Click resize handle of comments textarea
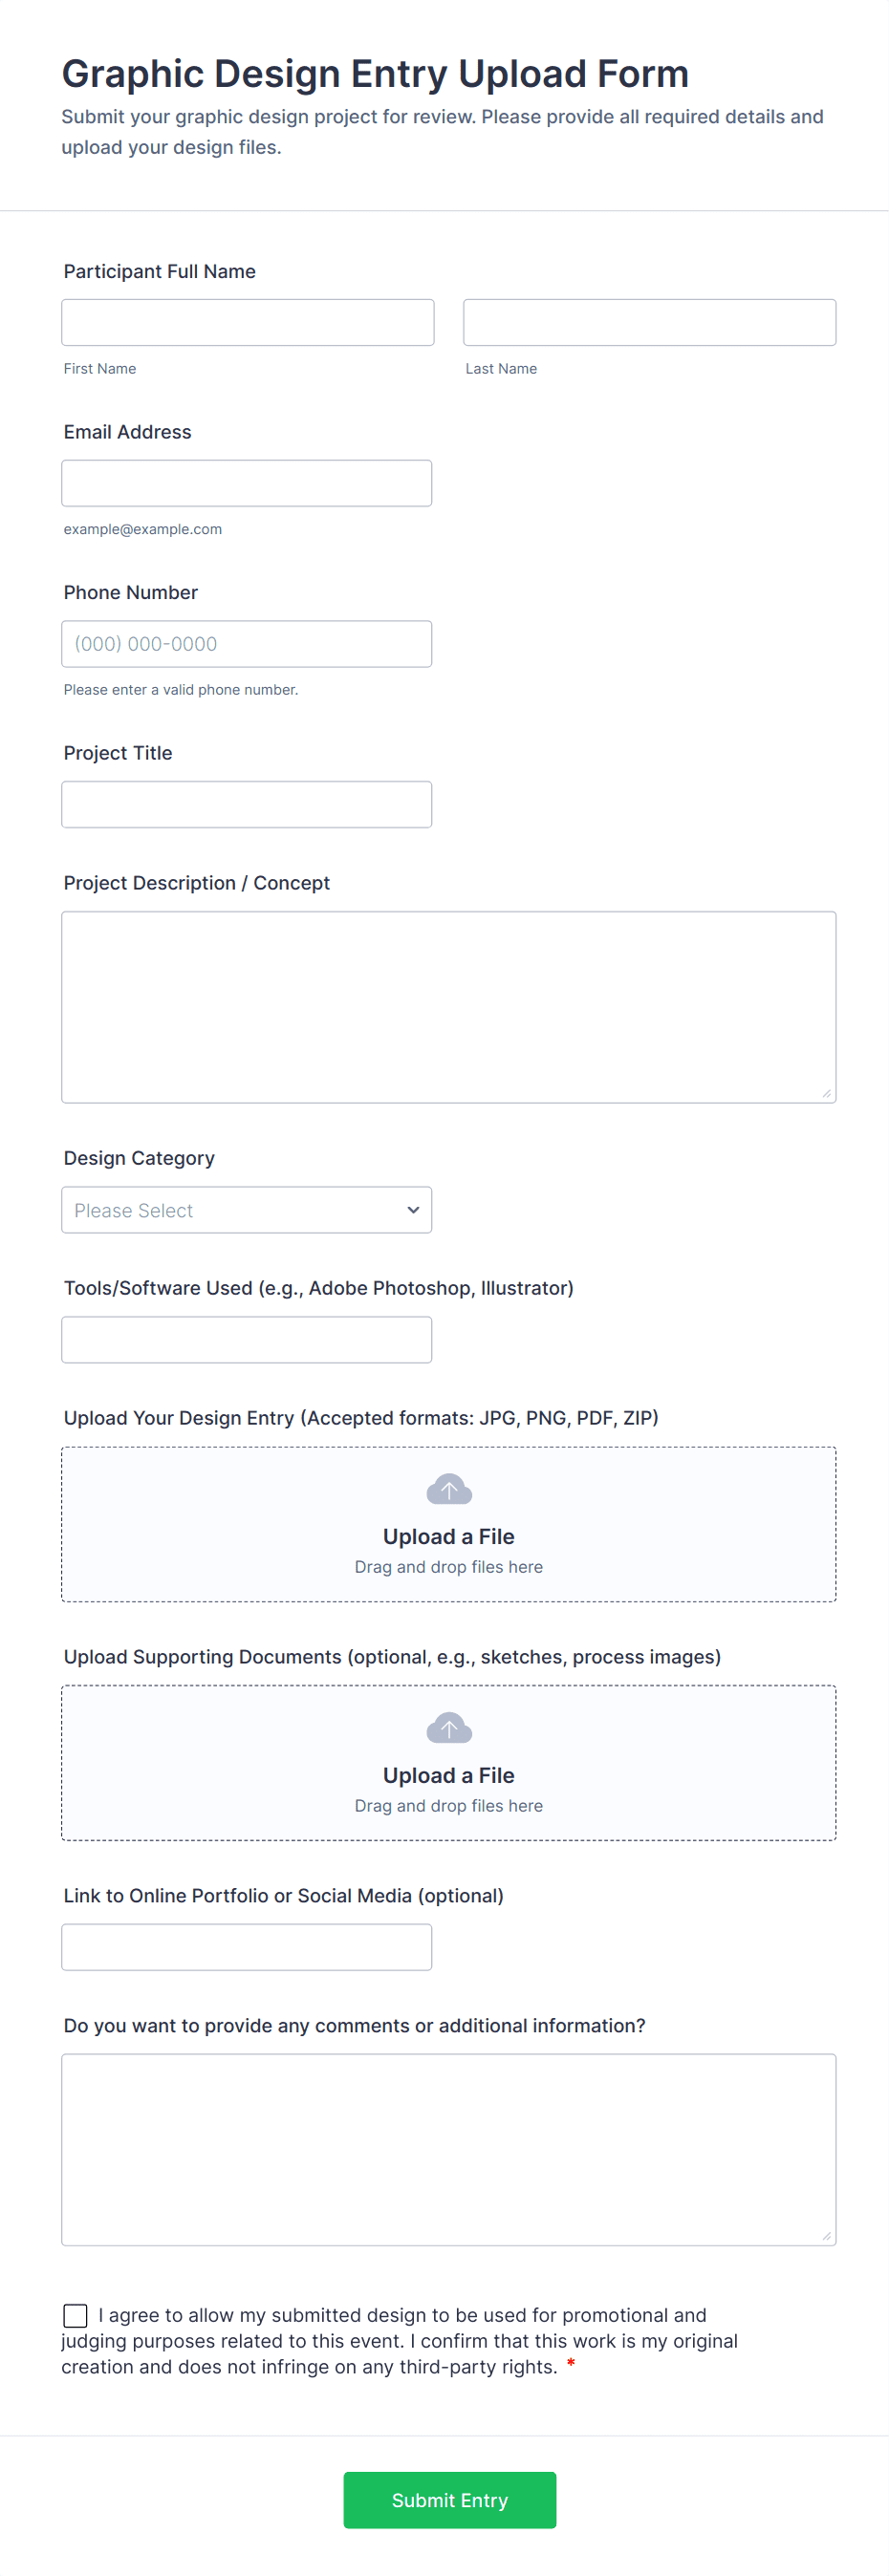Image resolution: width=889 pixels, height=2576 pixels. 827,2237
